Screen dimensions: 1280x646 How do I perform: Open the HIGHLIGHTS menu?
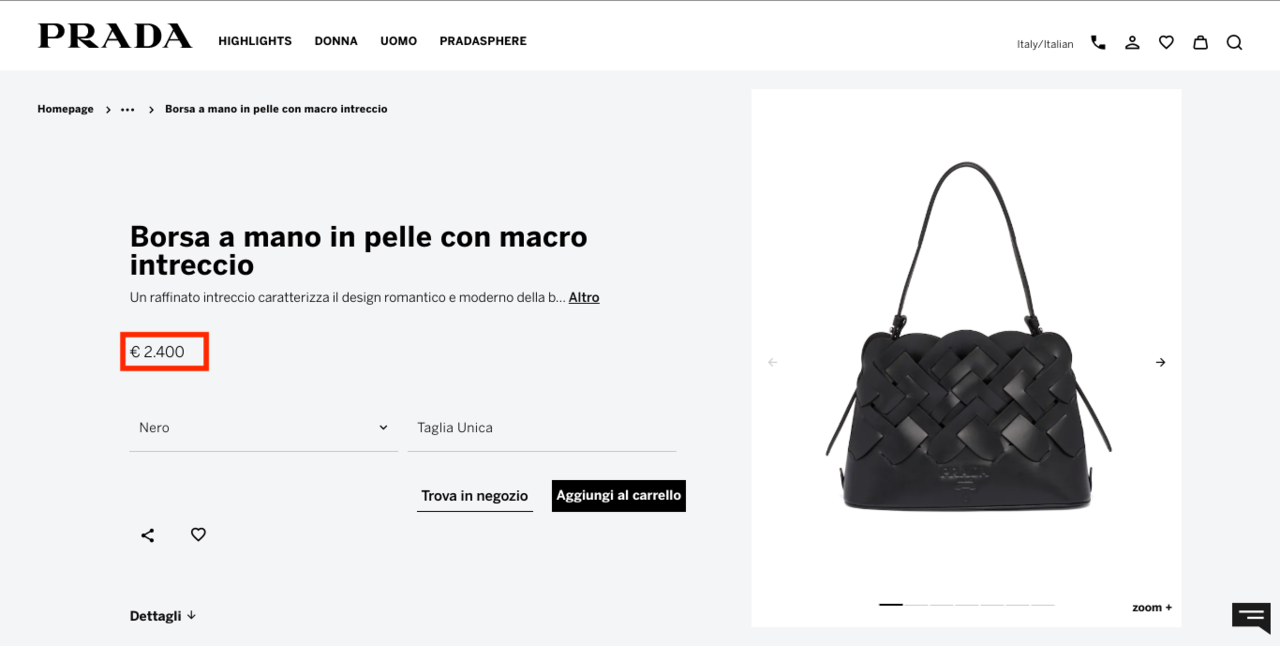(x=255, y=41)
